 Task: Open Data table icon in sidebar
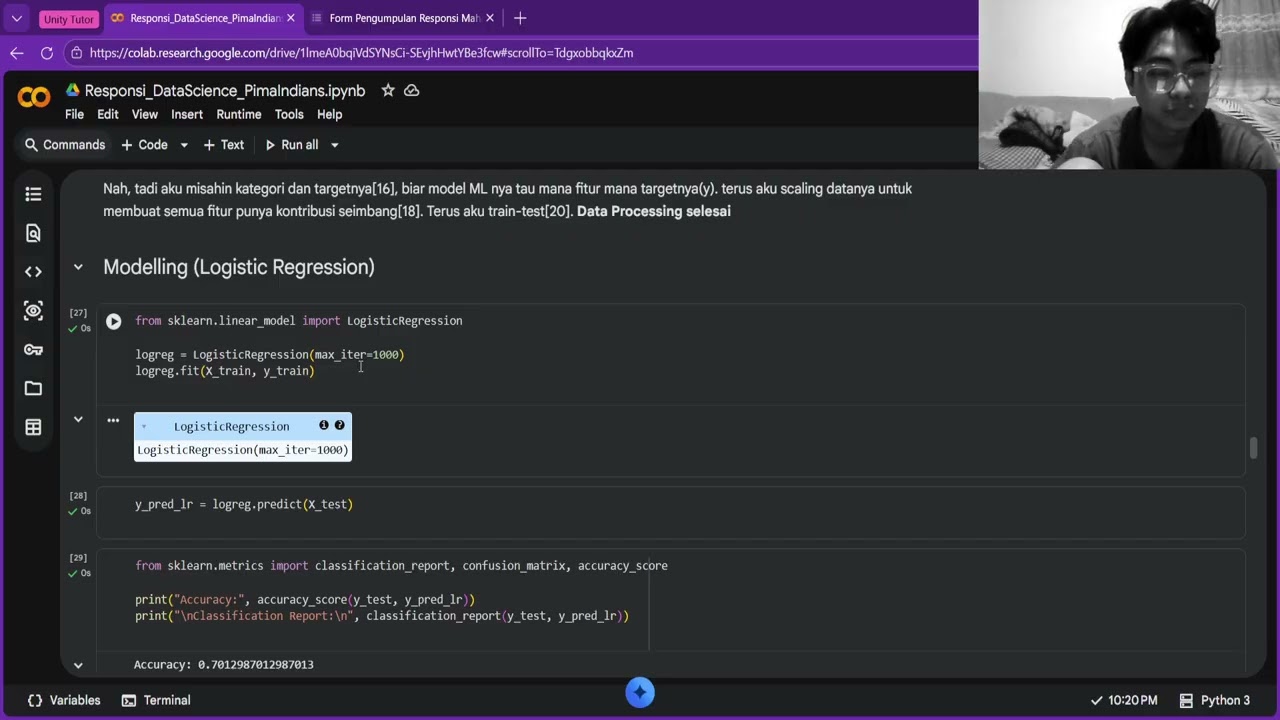[x=33, y=427]
